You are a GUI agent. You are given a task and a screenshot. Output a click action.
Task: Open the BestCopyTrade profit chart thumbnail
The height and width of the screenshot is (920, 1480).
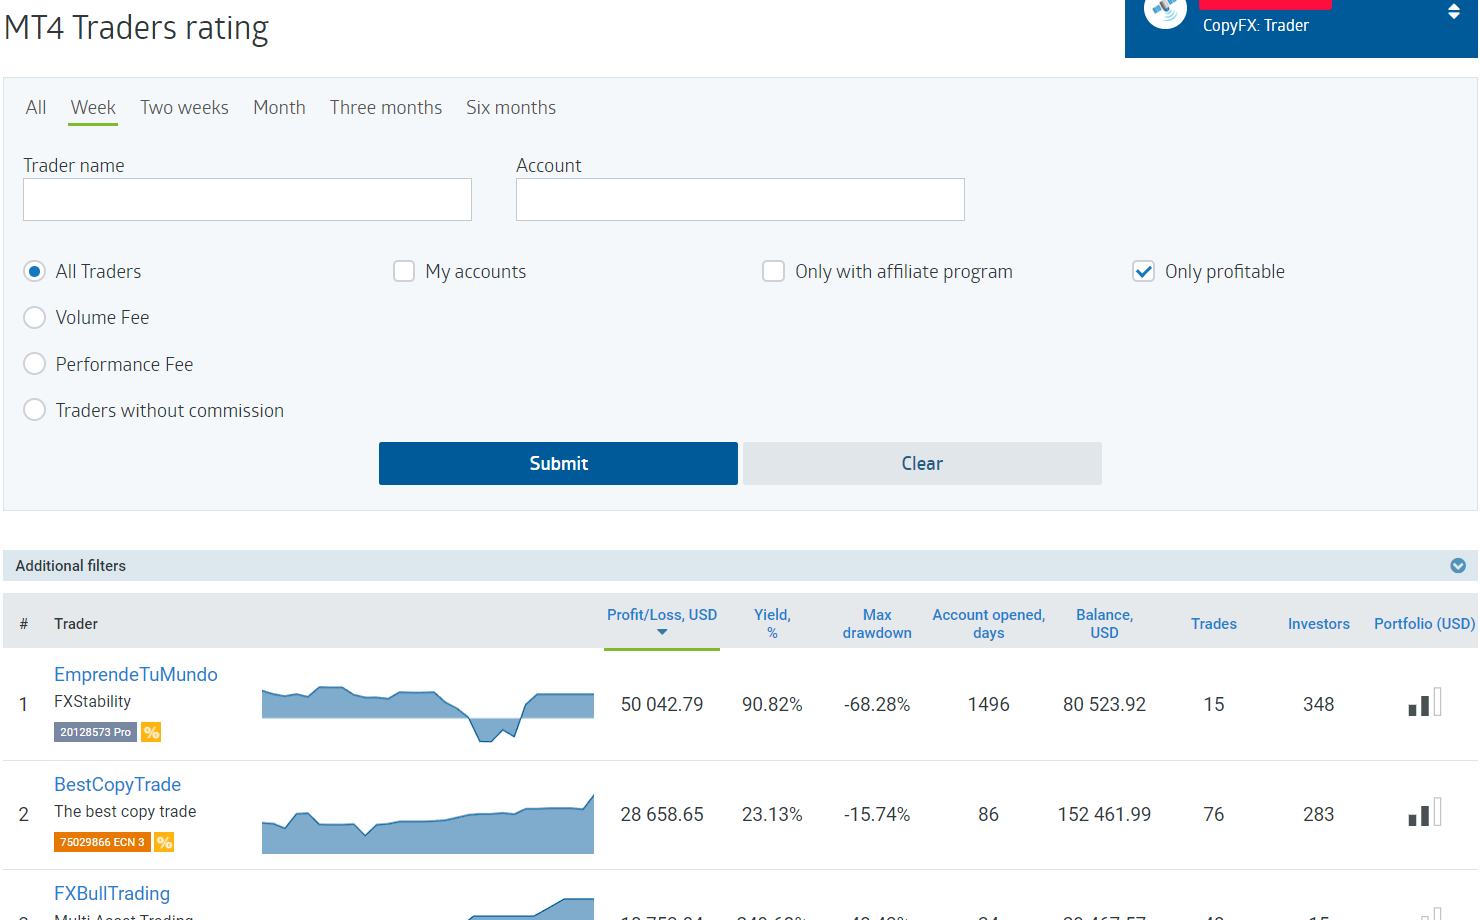428,824
